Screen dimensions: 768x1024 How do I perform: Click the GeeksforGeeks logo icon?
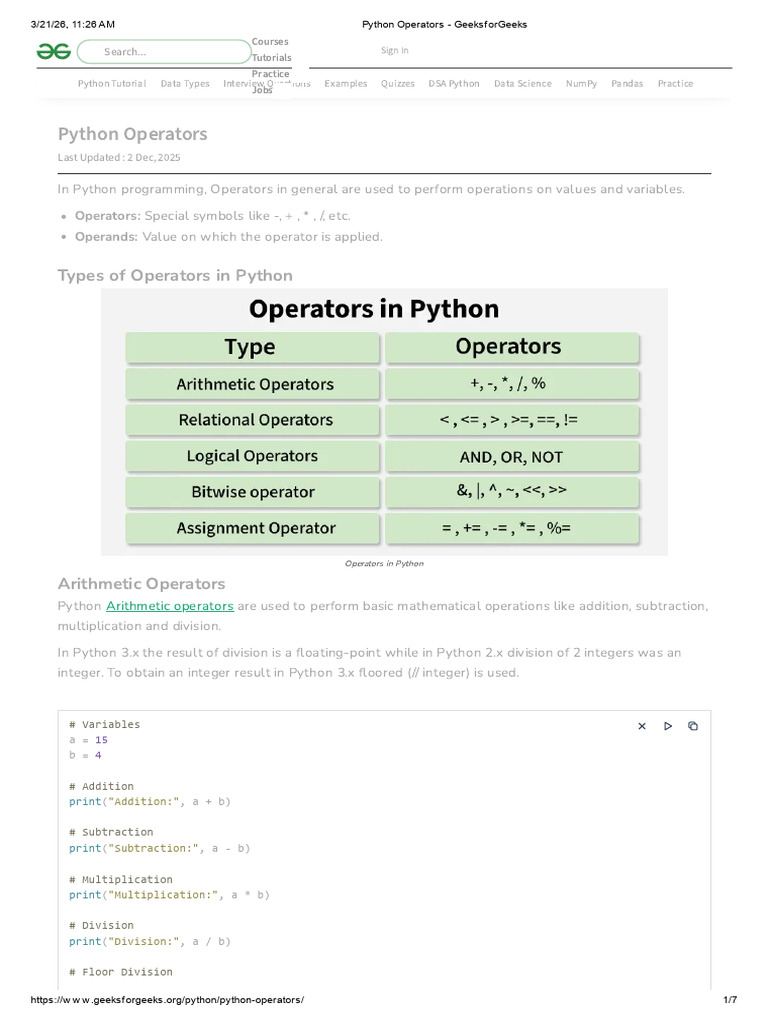[54, 51]
